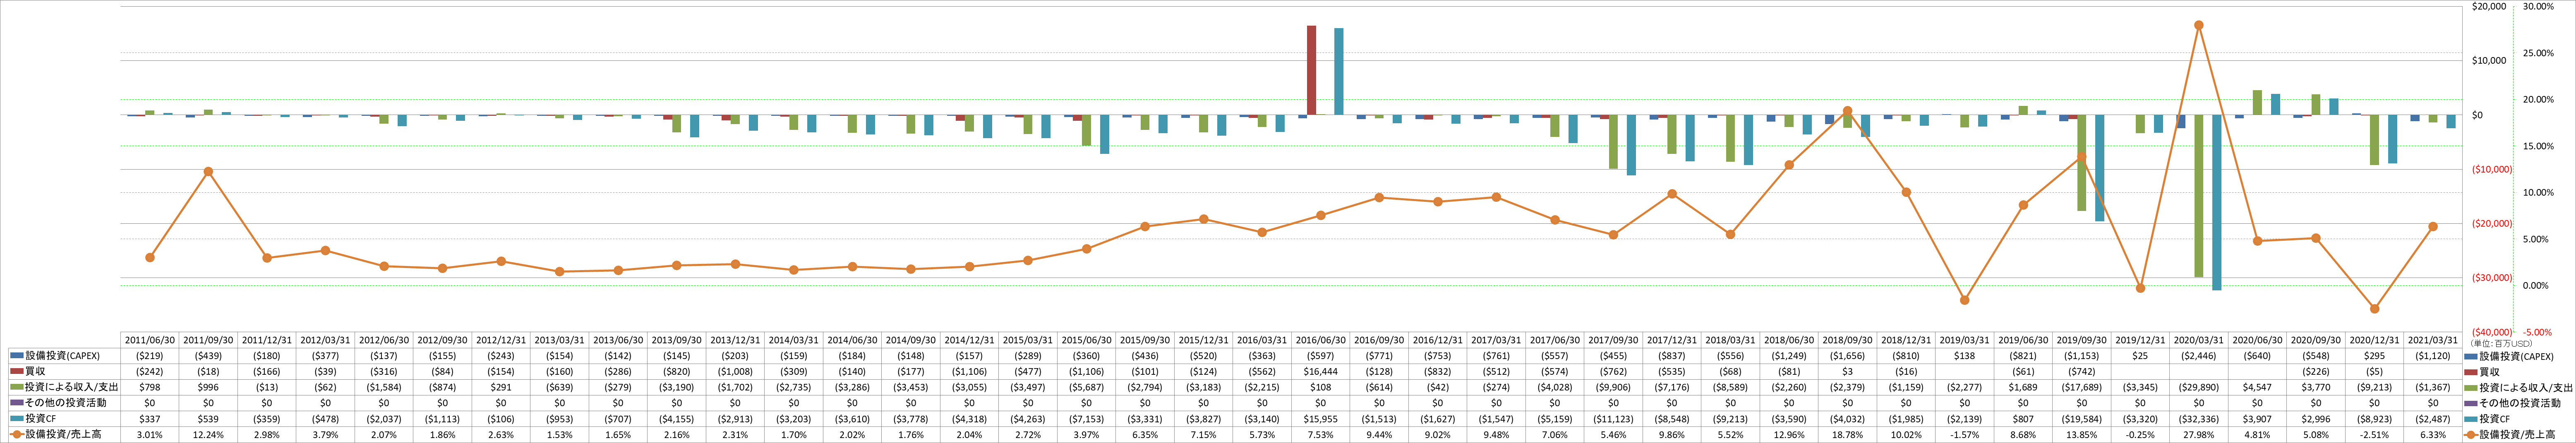The image size is (2576, 443).
Task: Select the 2021/03/31 date column header
Action: point(2432,340)
